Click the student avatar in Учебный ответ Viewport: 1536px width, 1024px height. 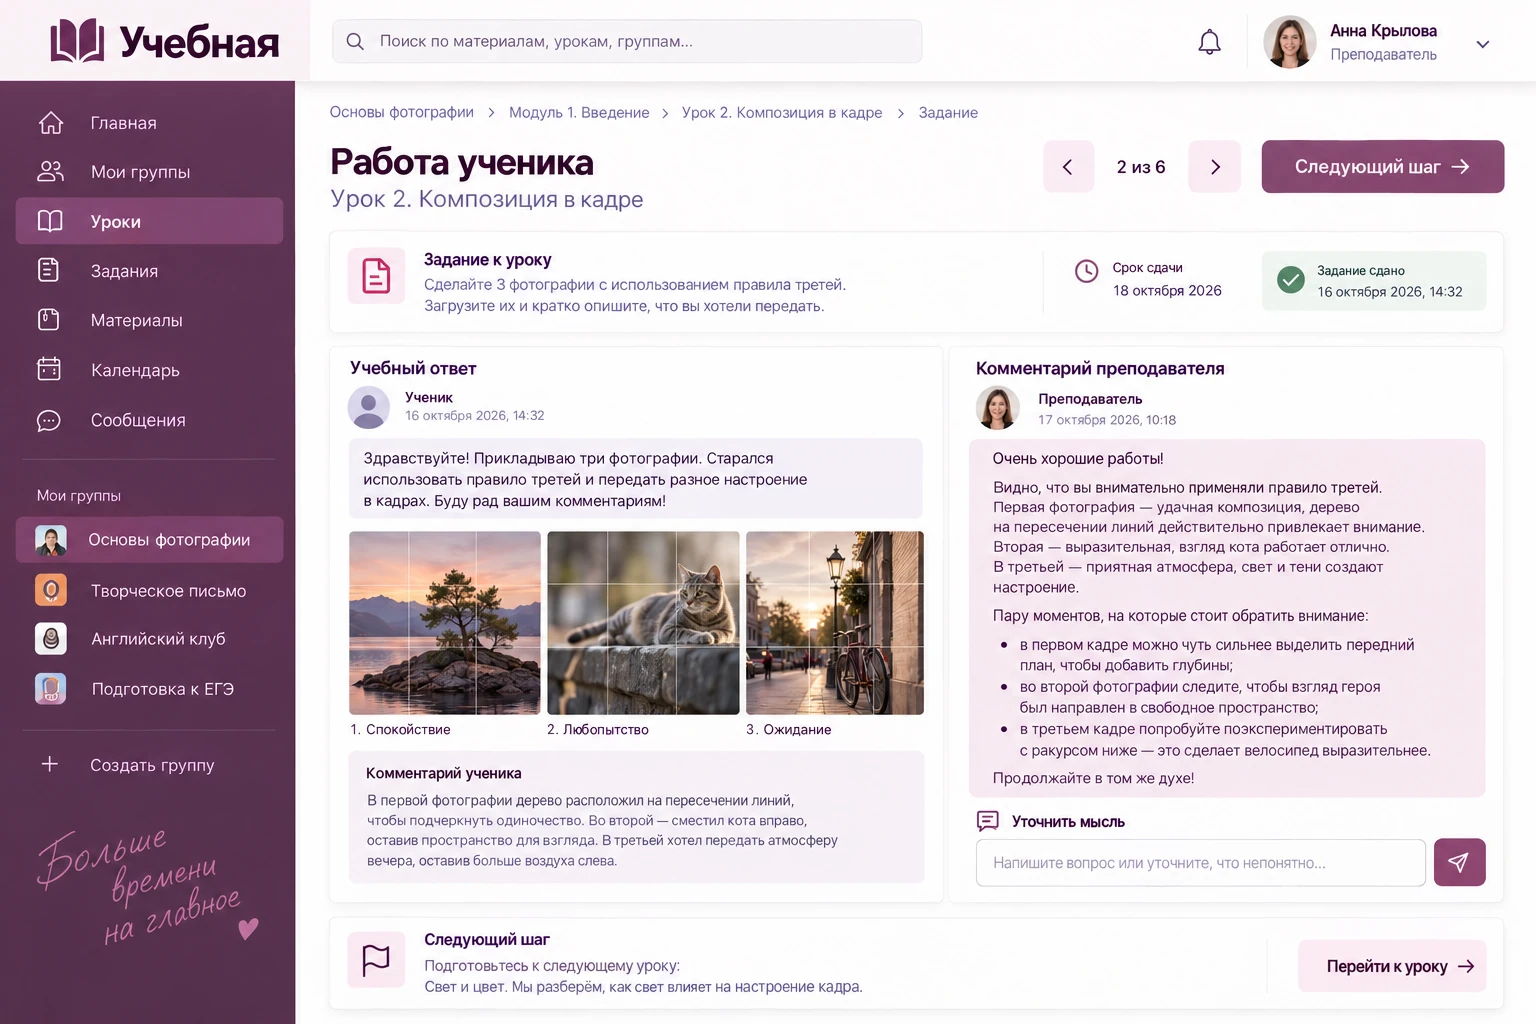(369, 407)
